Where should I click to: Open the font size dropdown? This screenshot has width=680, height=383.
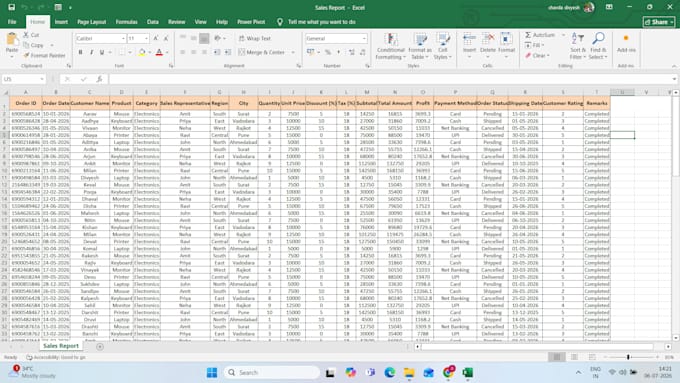[x=146, y=39]
